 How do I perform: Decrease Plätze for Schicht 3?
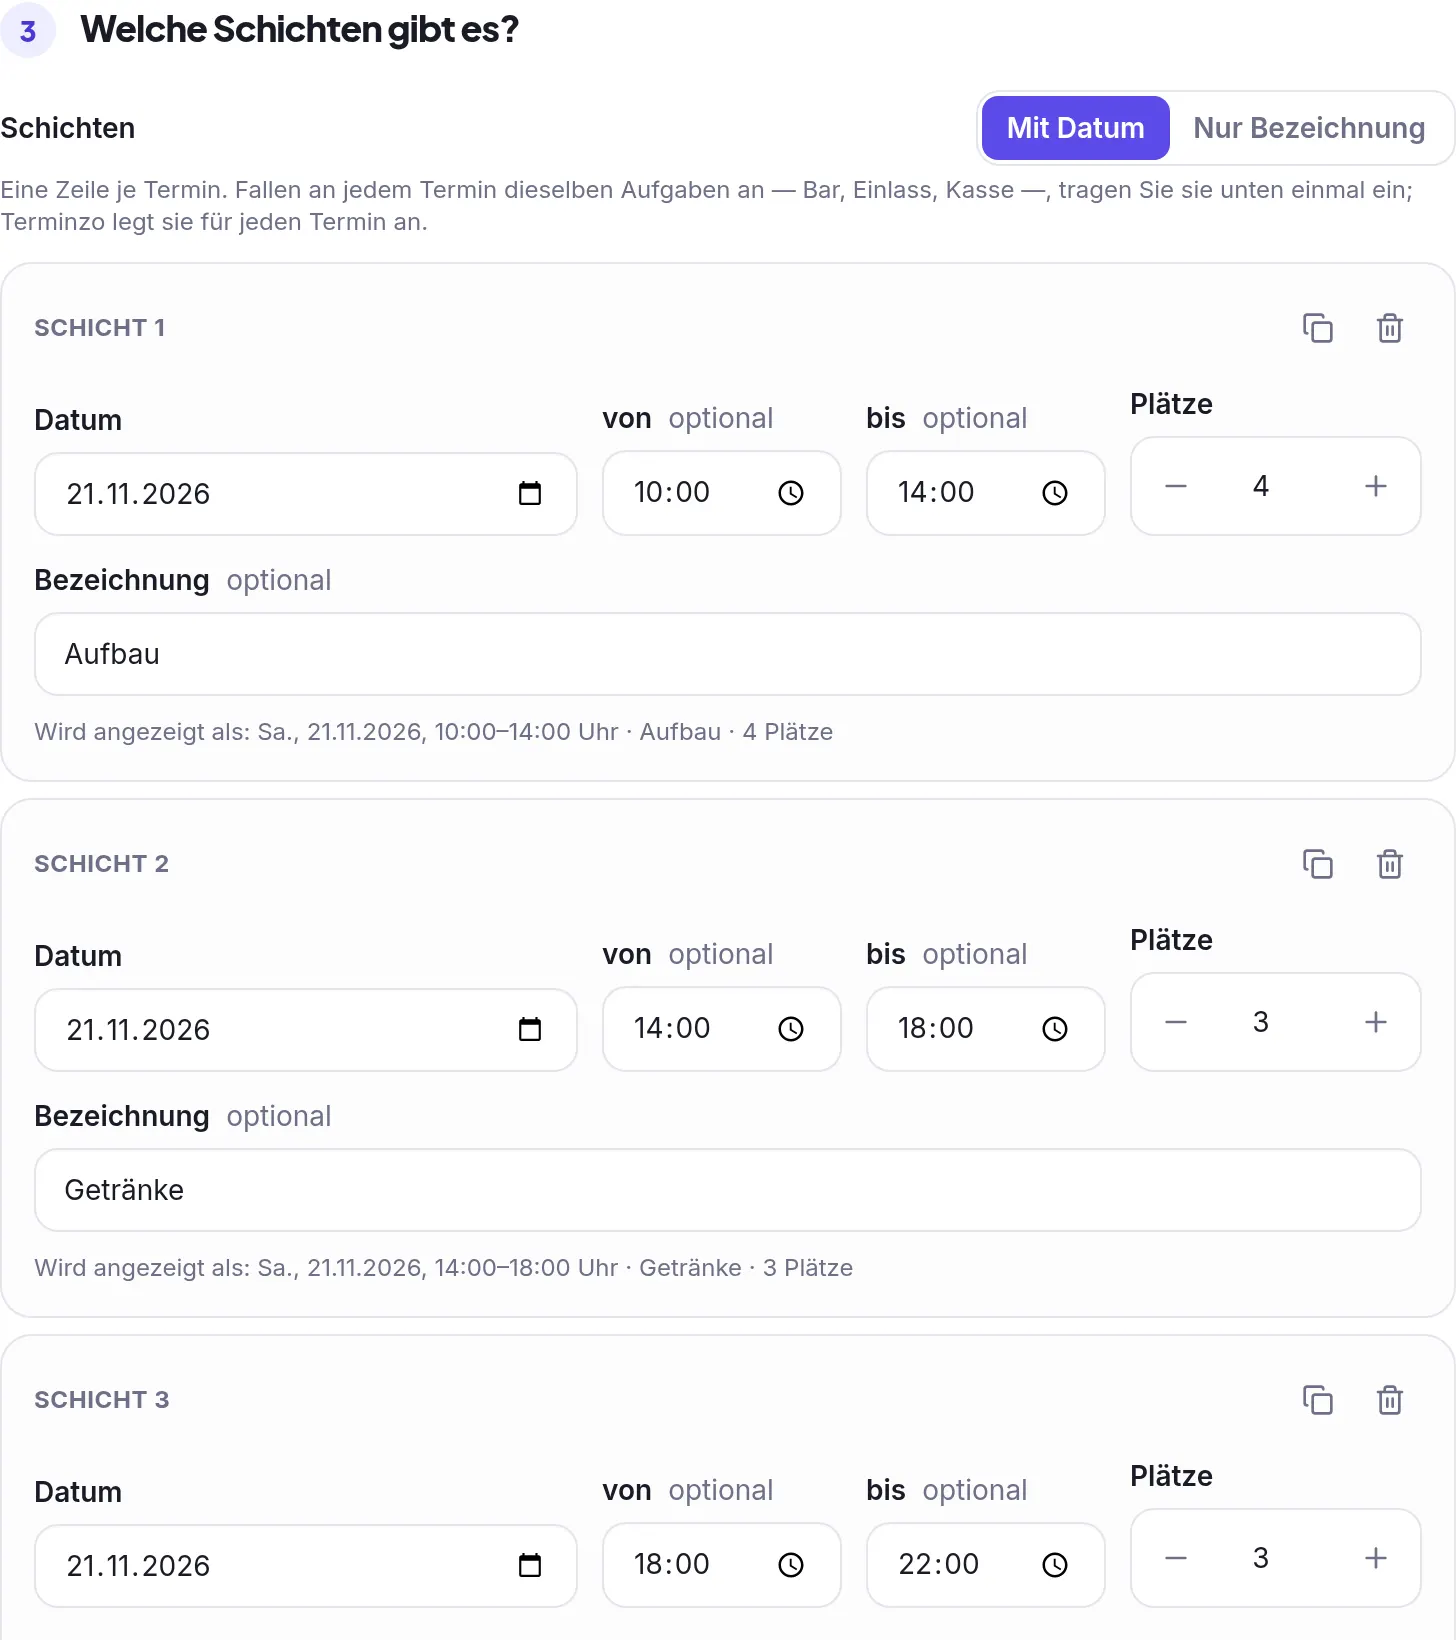1176,1558
